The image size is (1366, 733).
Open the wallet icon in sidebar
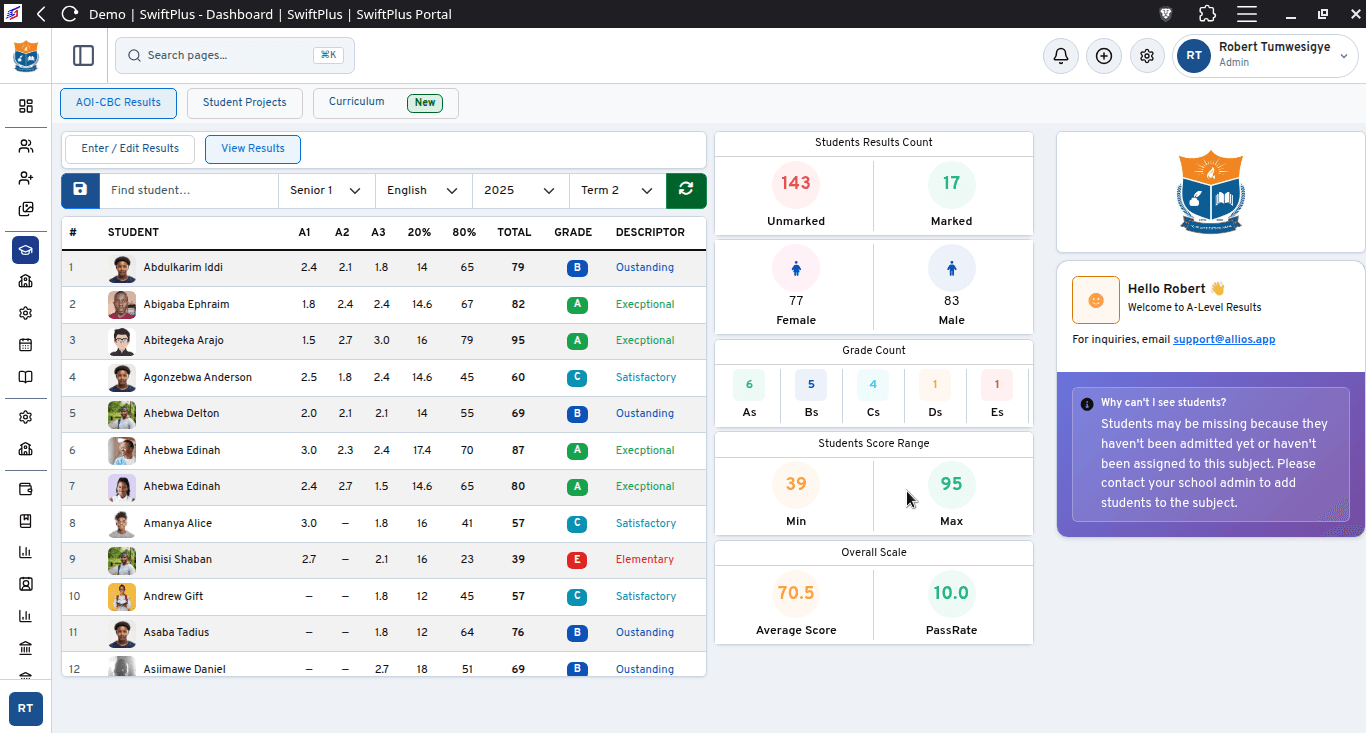[x=26, y=489]
